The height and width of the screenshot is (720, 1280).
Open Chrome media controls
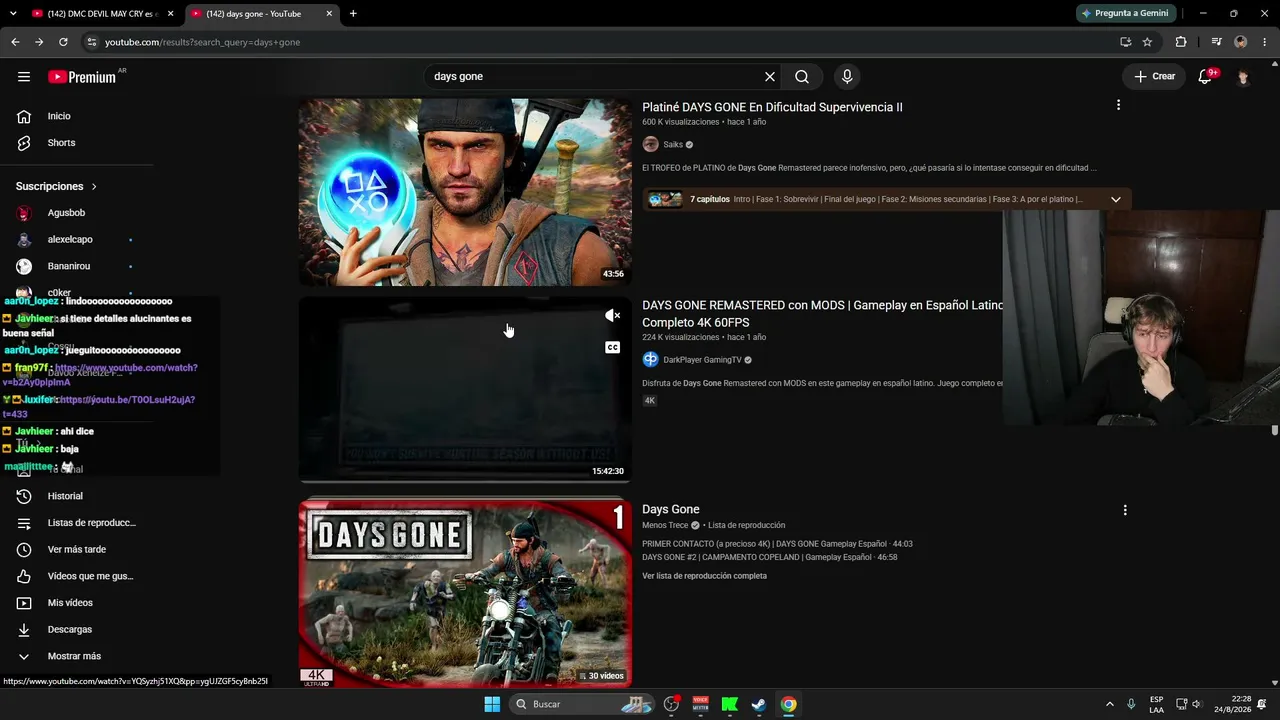(x=1216, y=42)
